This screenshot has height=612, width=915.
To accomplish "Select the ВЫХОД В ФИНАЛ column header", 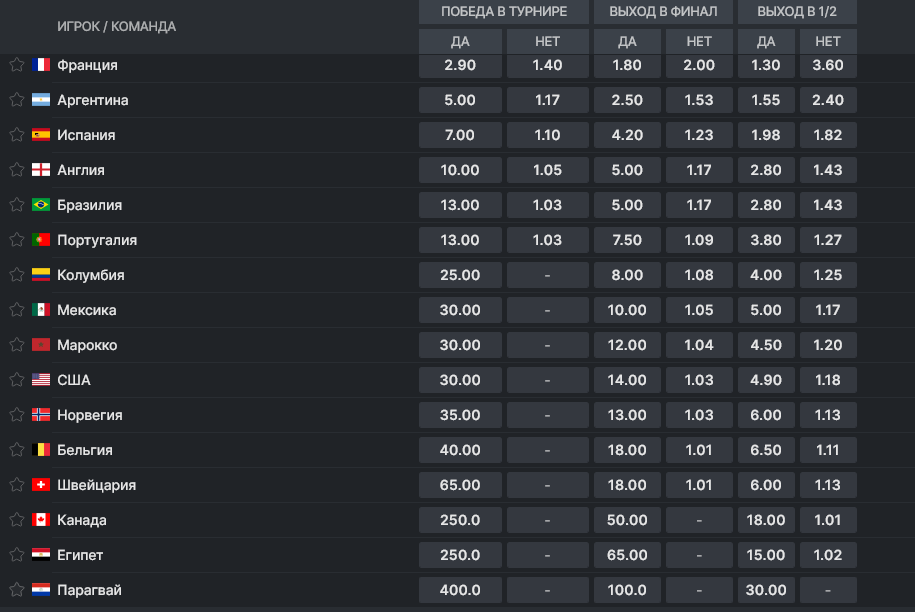I will click(x=663, y=12).
